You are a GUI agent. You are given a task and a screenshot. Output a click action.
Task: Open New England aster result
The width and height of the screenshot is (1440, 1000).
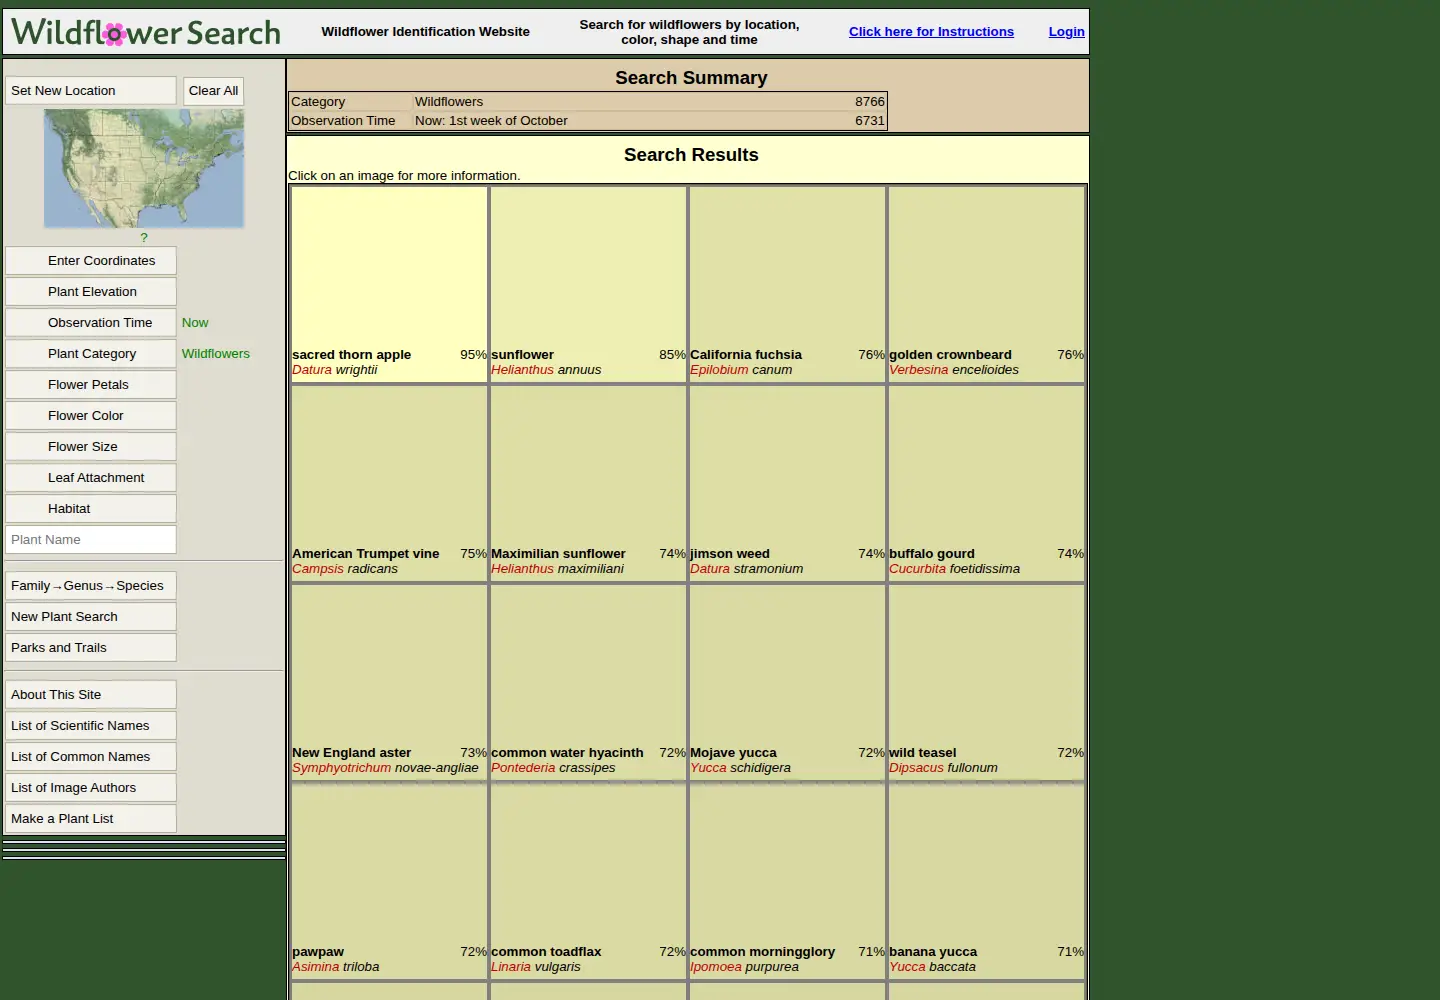click(x=389, y=682)
